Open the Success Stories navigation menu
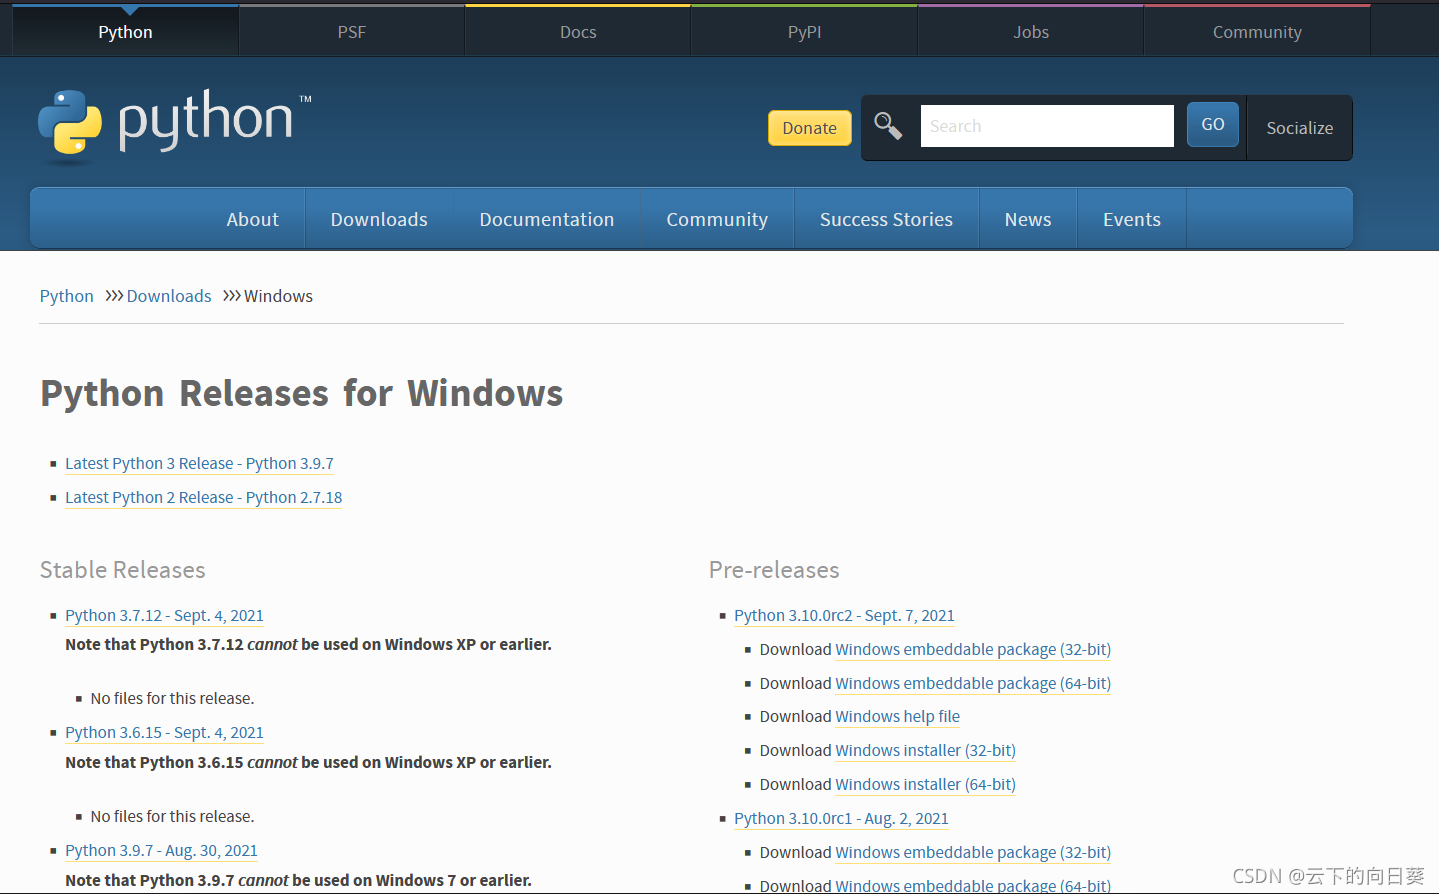1439x894 pixels. pyautogui.click(x=886, y=219)
